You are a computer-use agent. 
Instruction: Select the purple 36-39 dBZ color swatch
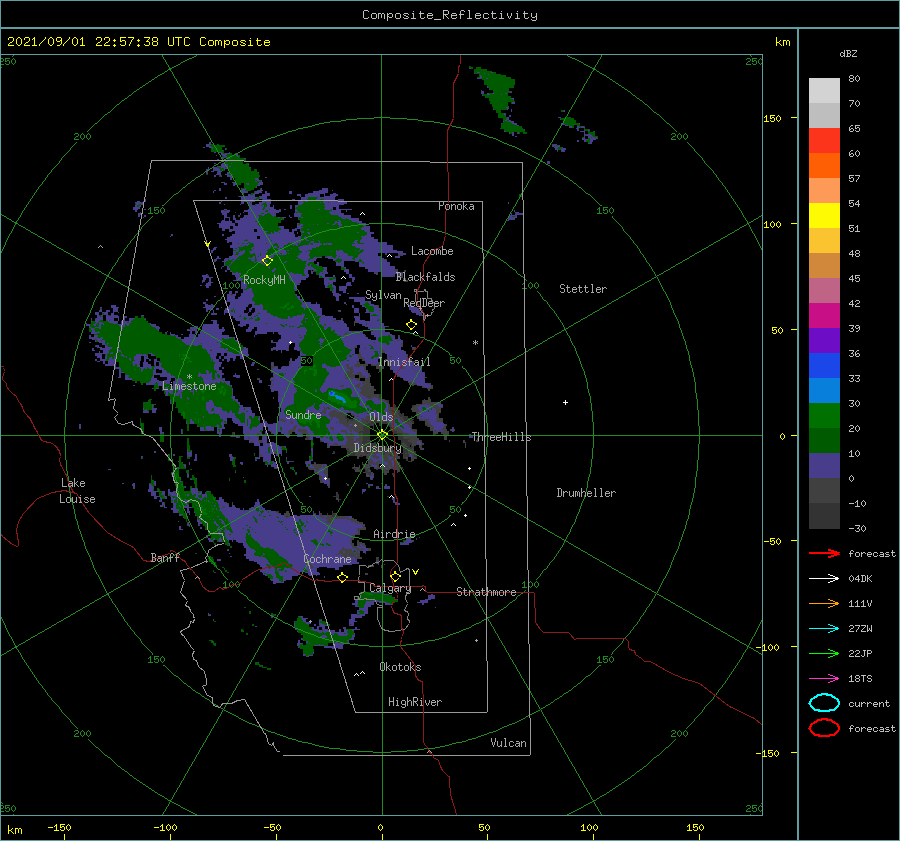pos(824,340)
